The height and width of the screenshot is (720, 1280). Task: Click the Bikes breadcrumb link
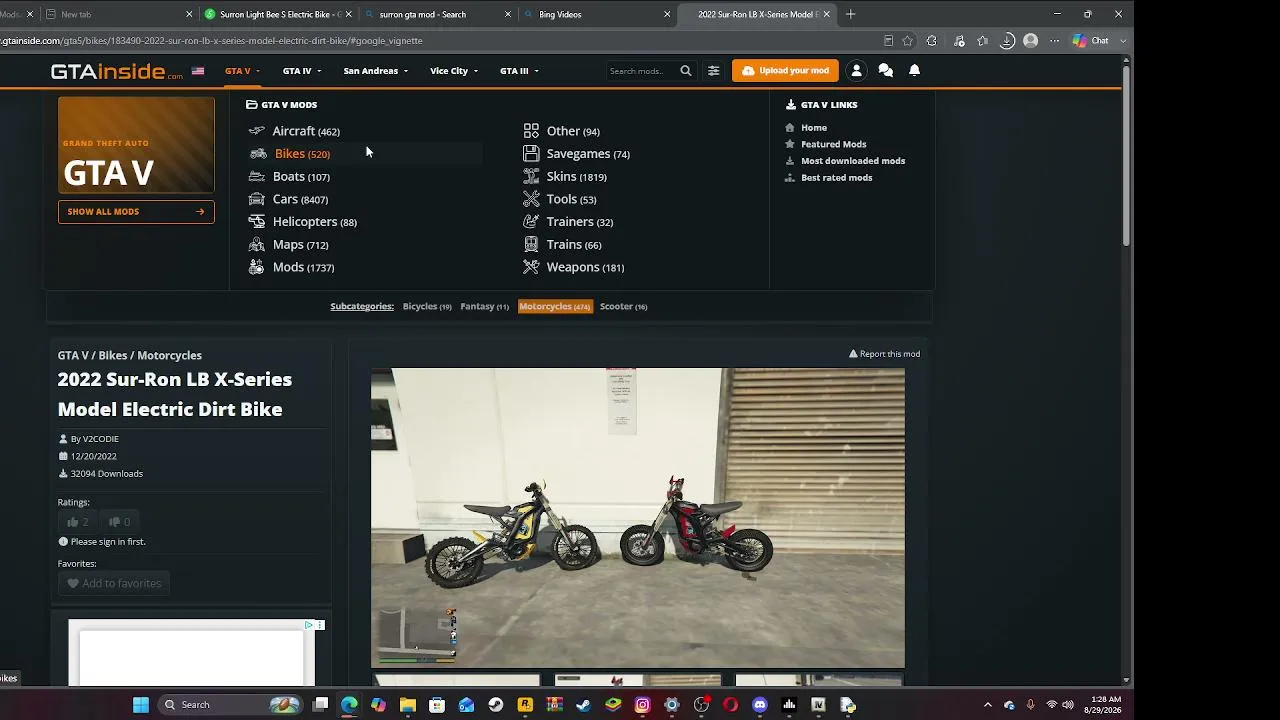click(x=113, y=355)
